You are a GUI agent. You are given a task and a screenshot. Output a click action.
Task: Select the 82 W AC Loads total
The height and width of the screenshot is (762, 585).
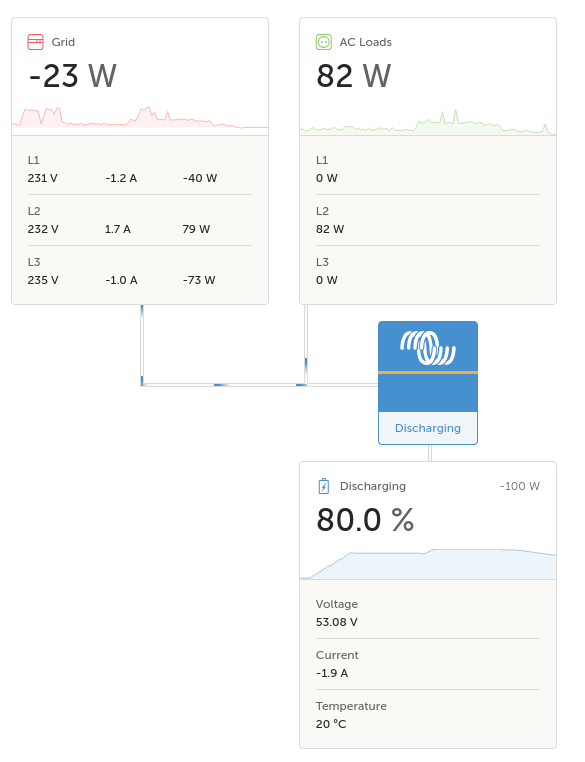[x=354, y=76]
